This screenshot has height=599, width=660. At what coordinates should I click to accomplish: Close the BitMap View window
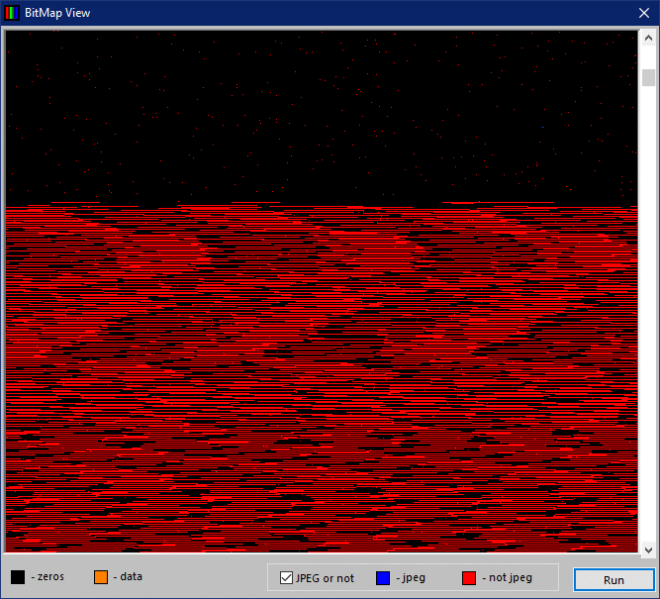pos(644,13)
